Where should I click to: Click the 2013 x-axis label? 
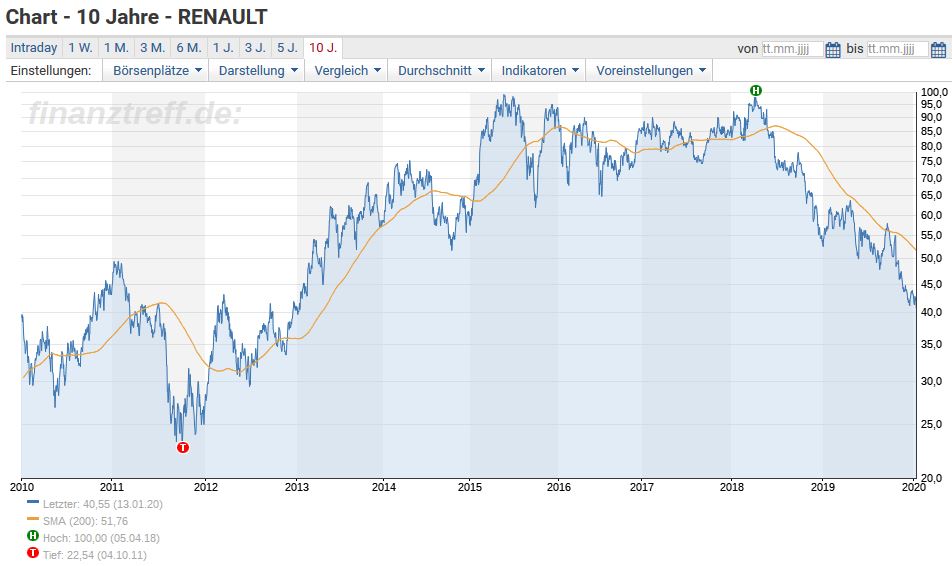tap(297, 487)
